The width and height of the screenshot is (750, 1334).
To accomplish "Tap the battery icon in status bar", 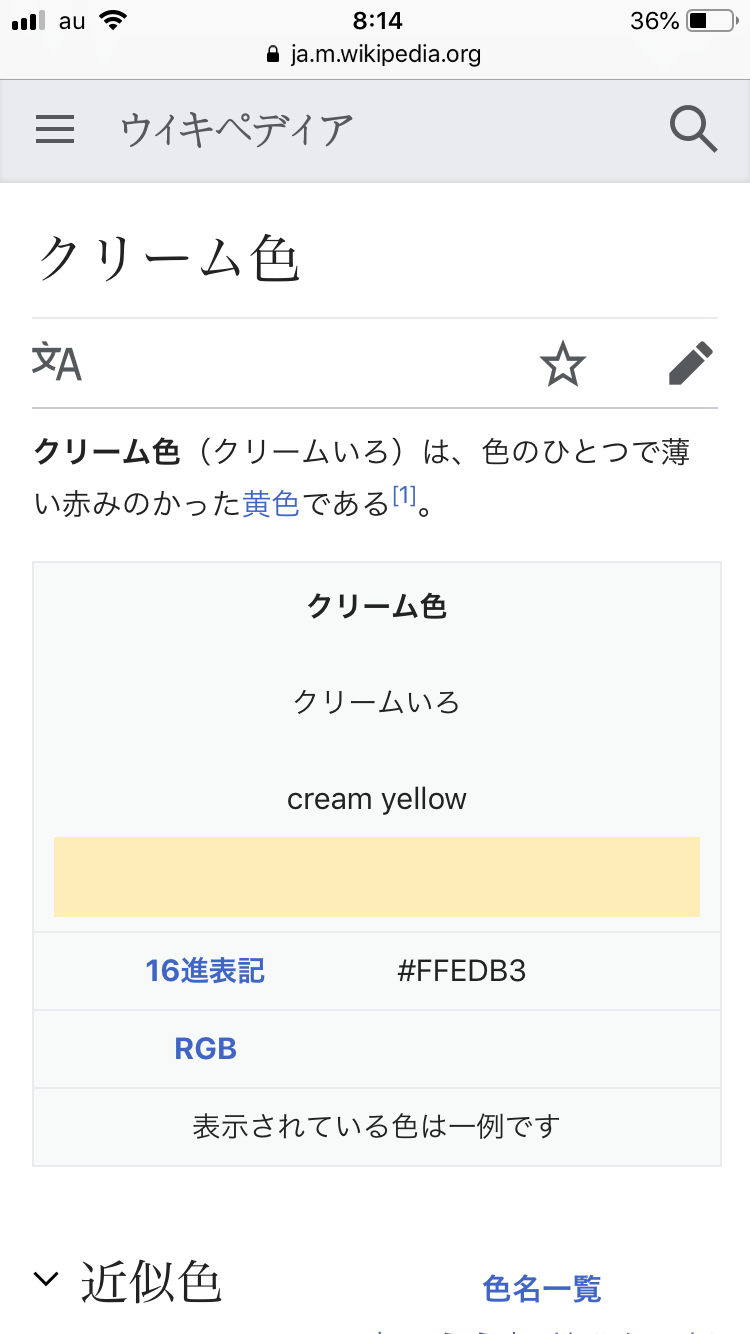I will click(711, 21).
